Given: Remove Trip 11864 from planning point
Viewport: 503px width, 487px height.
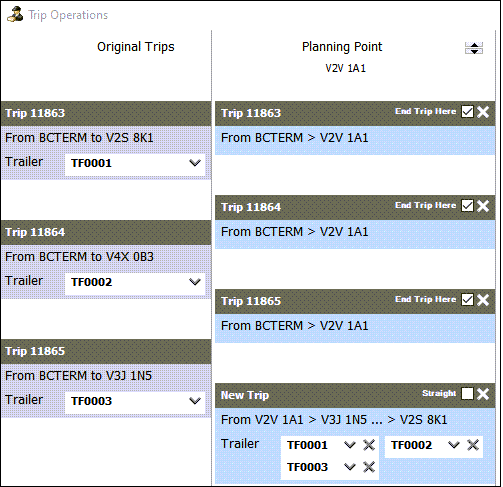Looking at the screenshot, I should 483,206.
